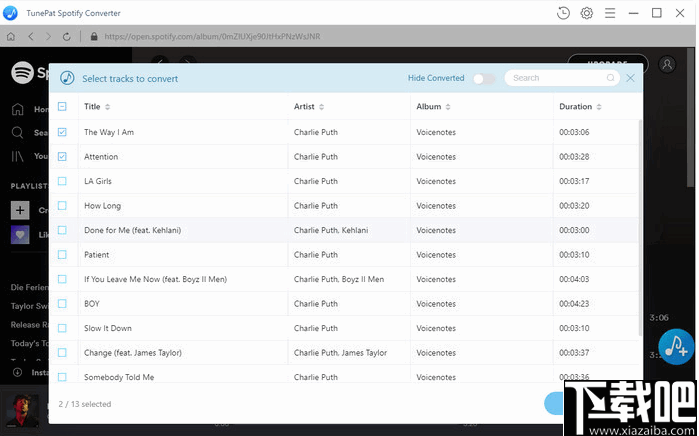699x436 pixels.
Task: Click the How Long track title
Action: pyautogui.click(x=103, y=206)
